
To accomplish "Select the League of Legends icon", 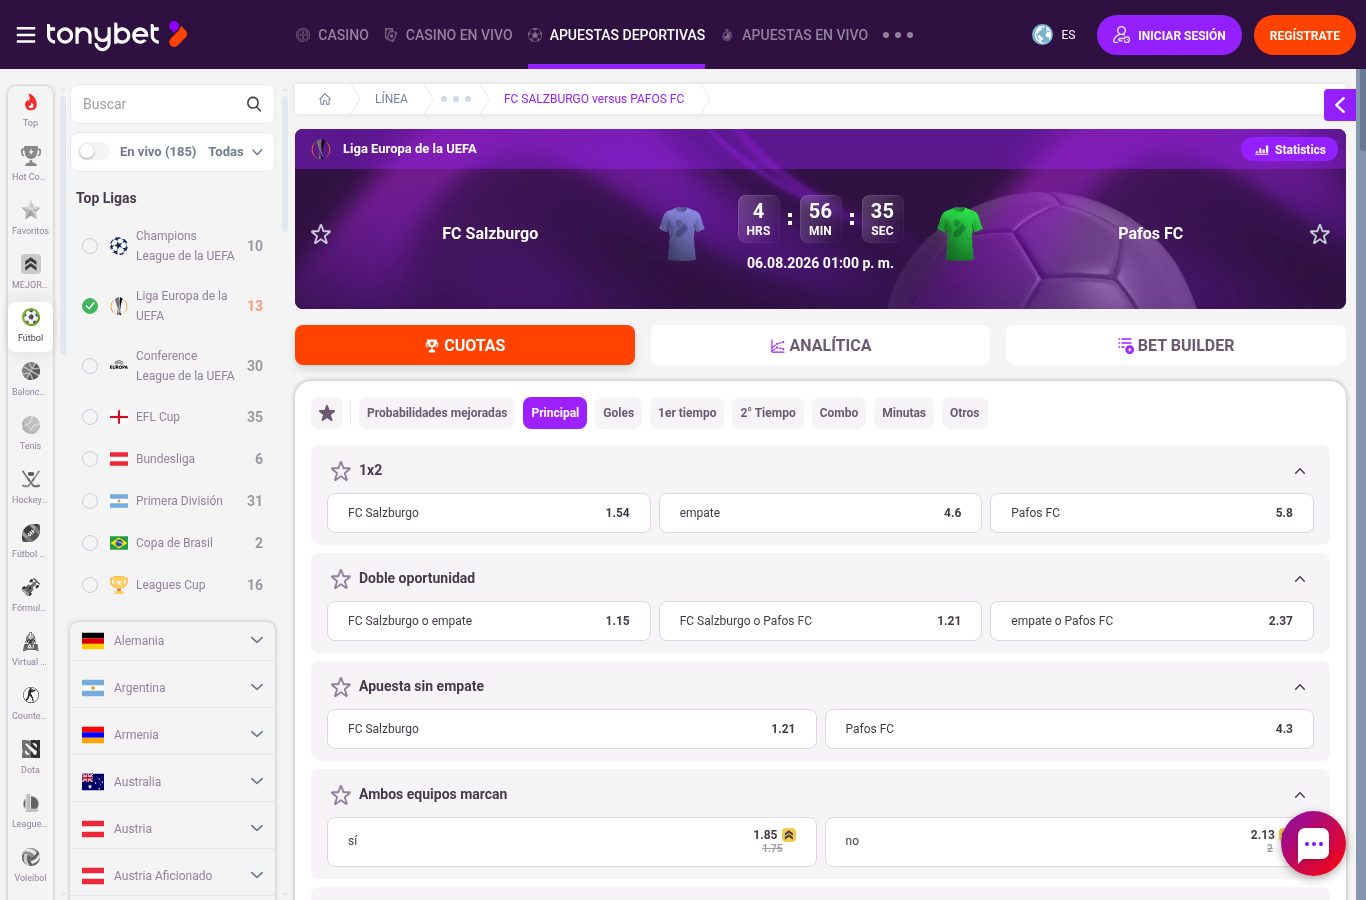I will coord(31,811).
